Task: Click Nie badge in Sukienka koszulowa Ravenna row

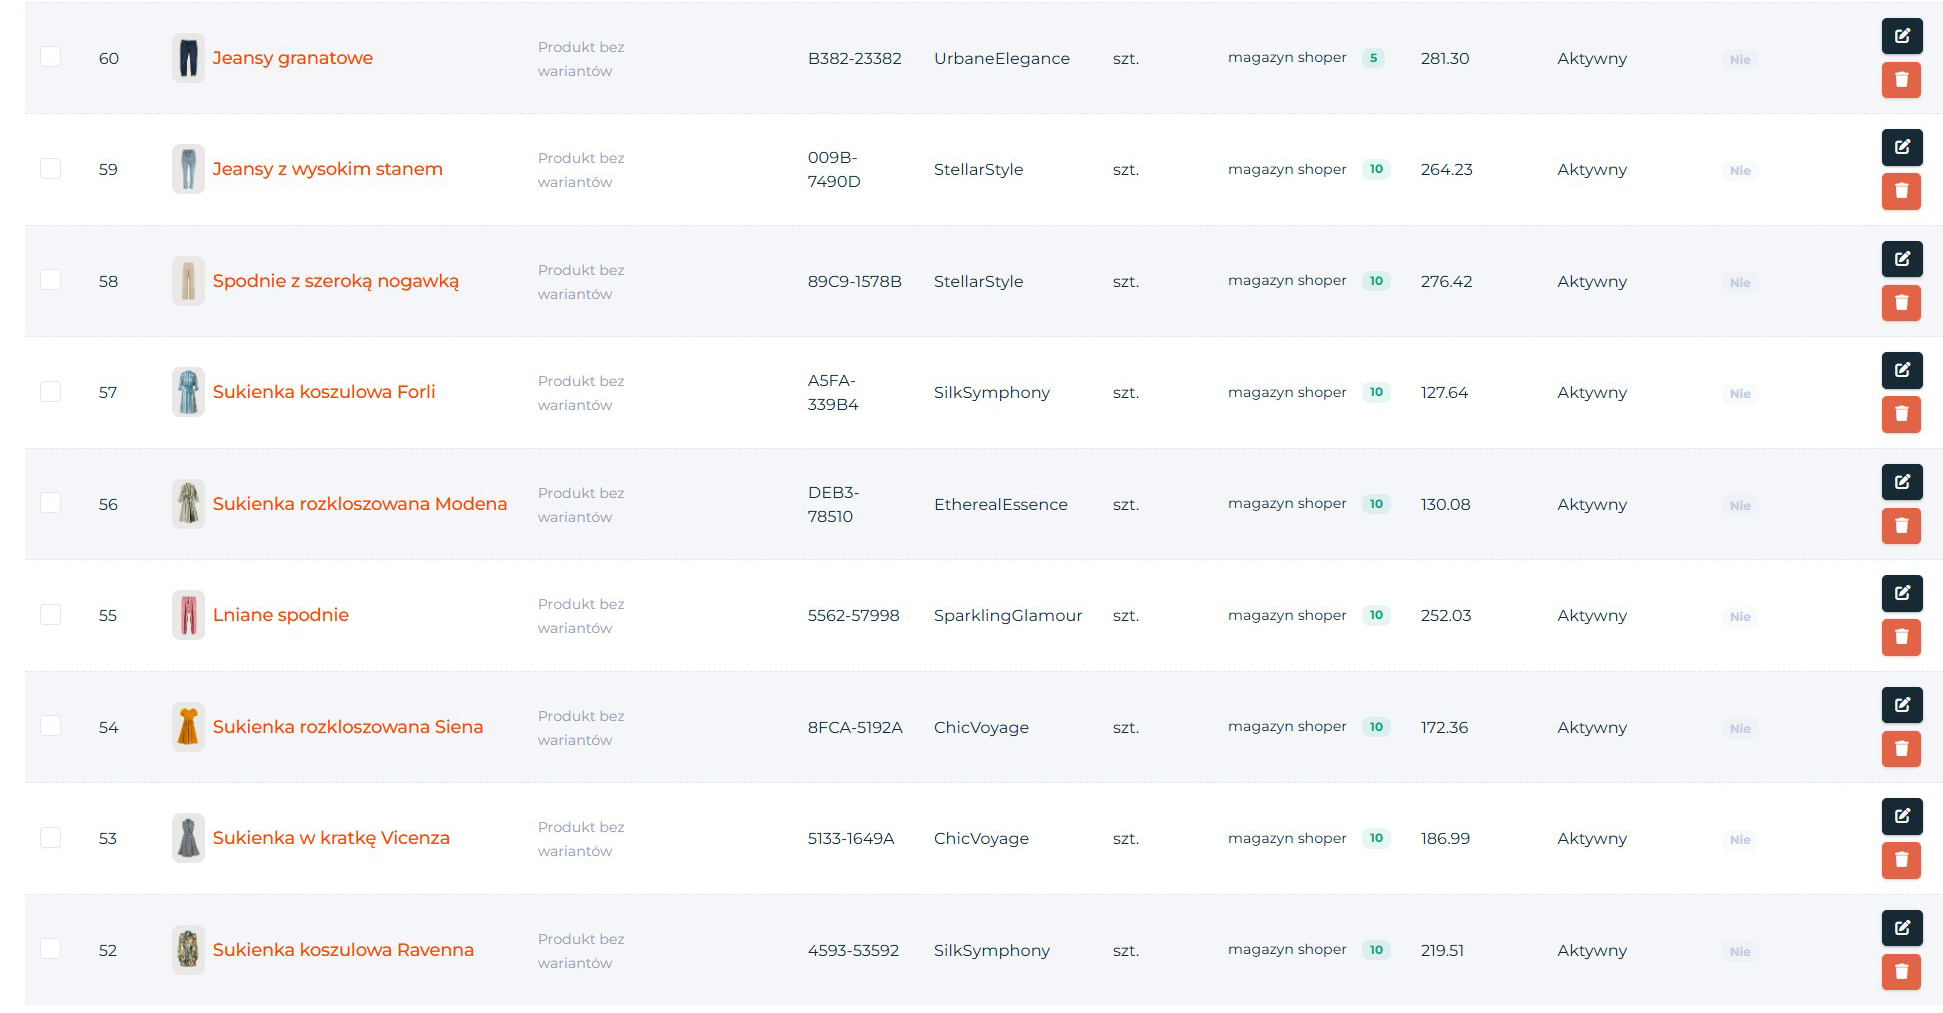Action: coord(1740,952)
